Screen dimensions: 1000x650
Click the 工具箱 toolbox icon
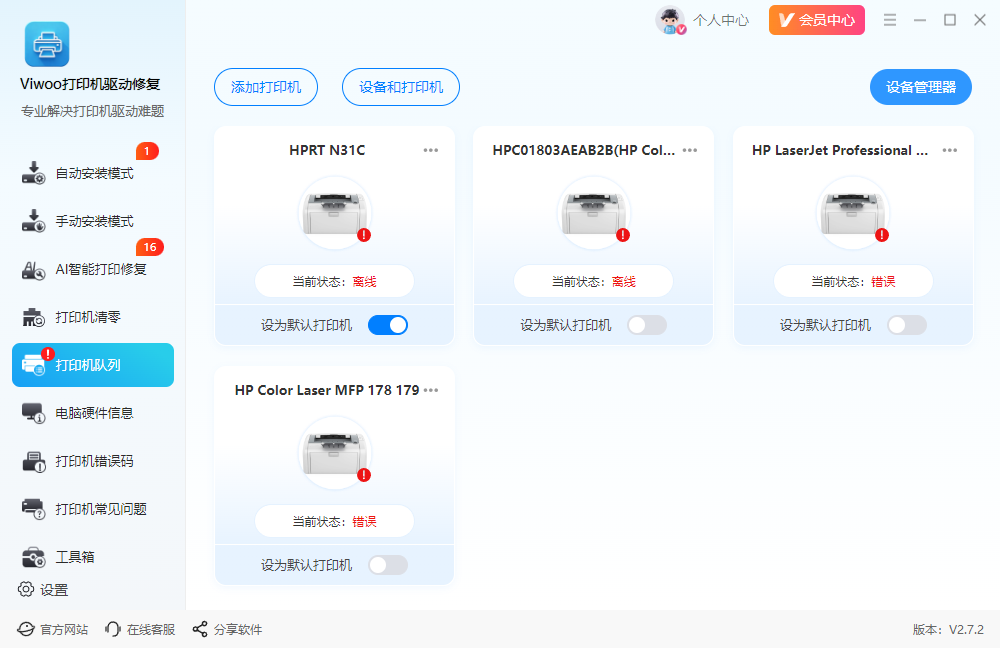pos(34,557)
